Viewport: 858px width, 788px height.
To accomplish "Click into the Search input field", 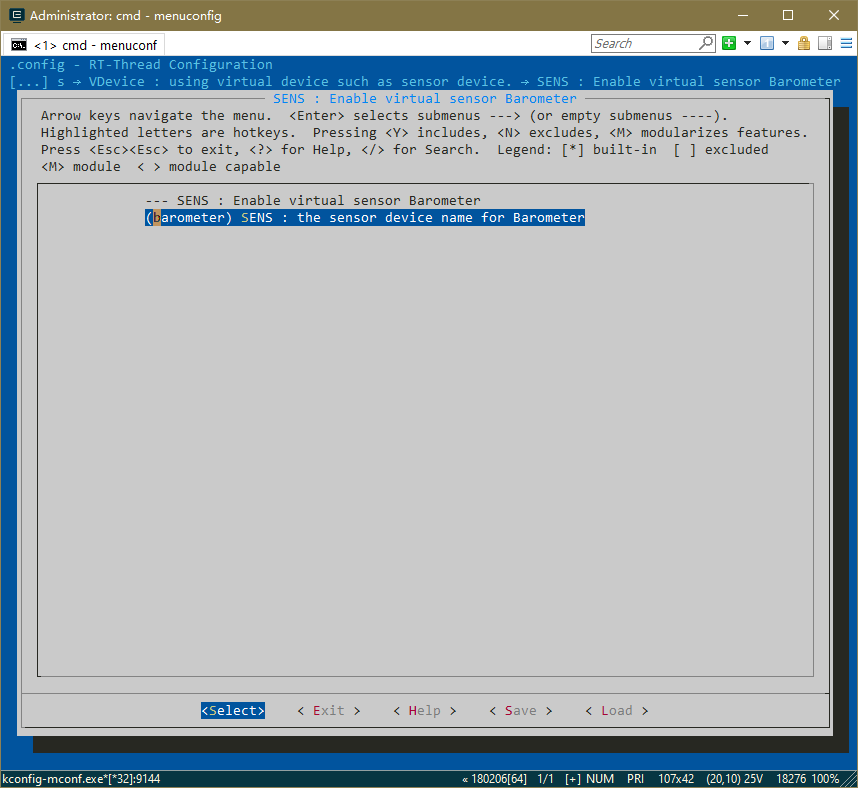I will click(644, 43).
